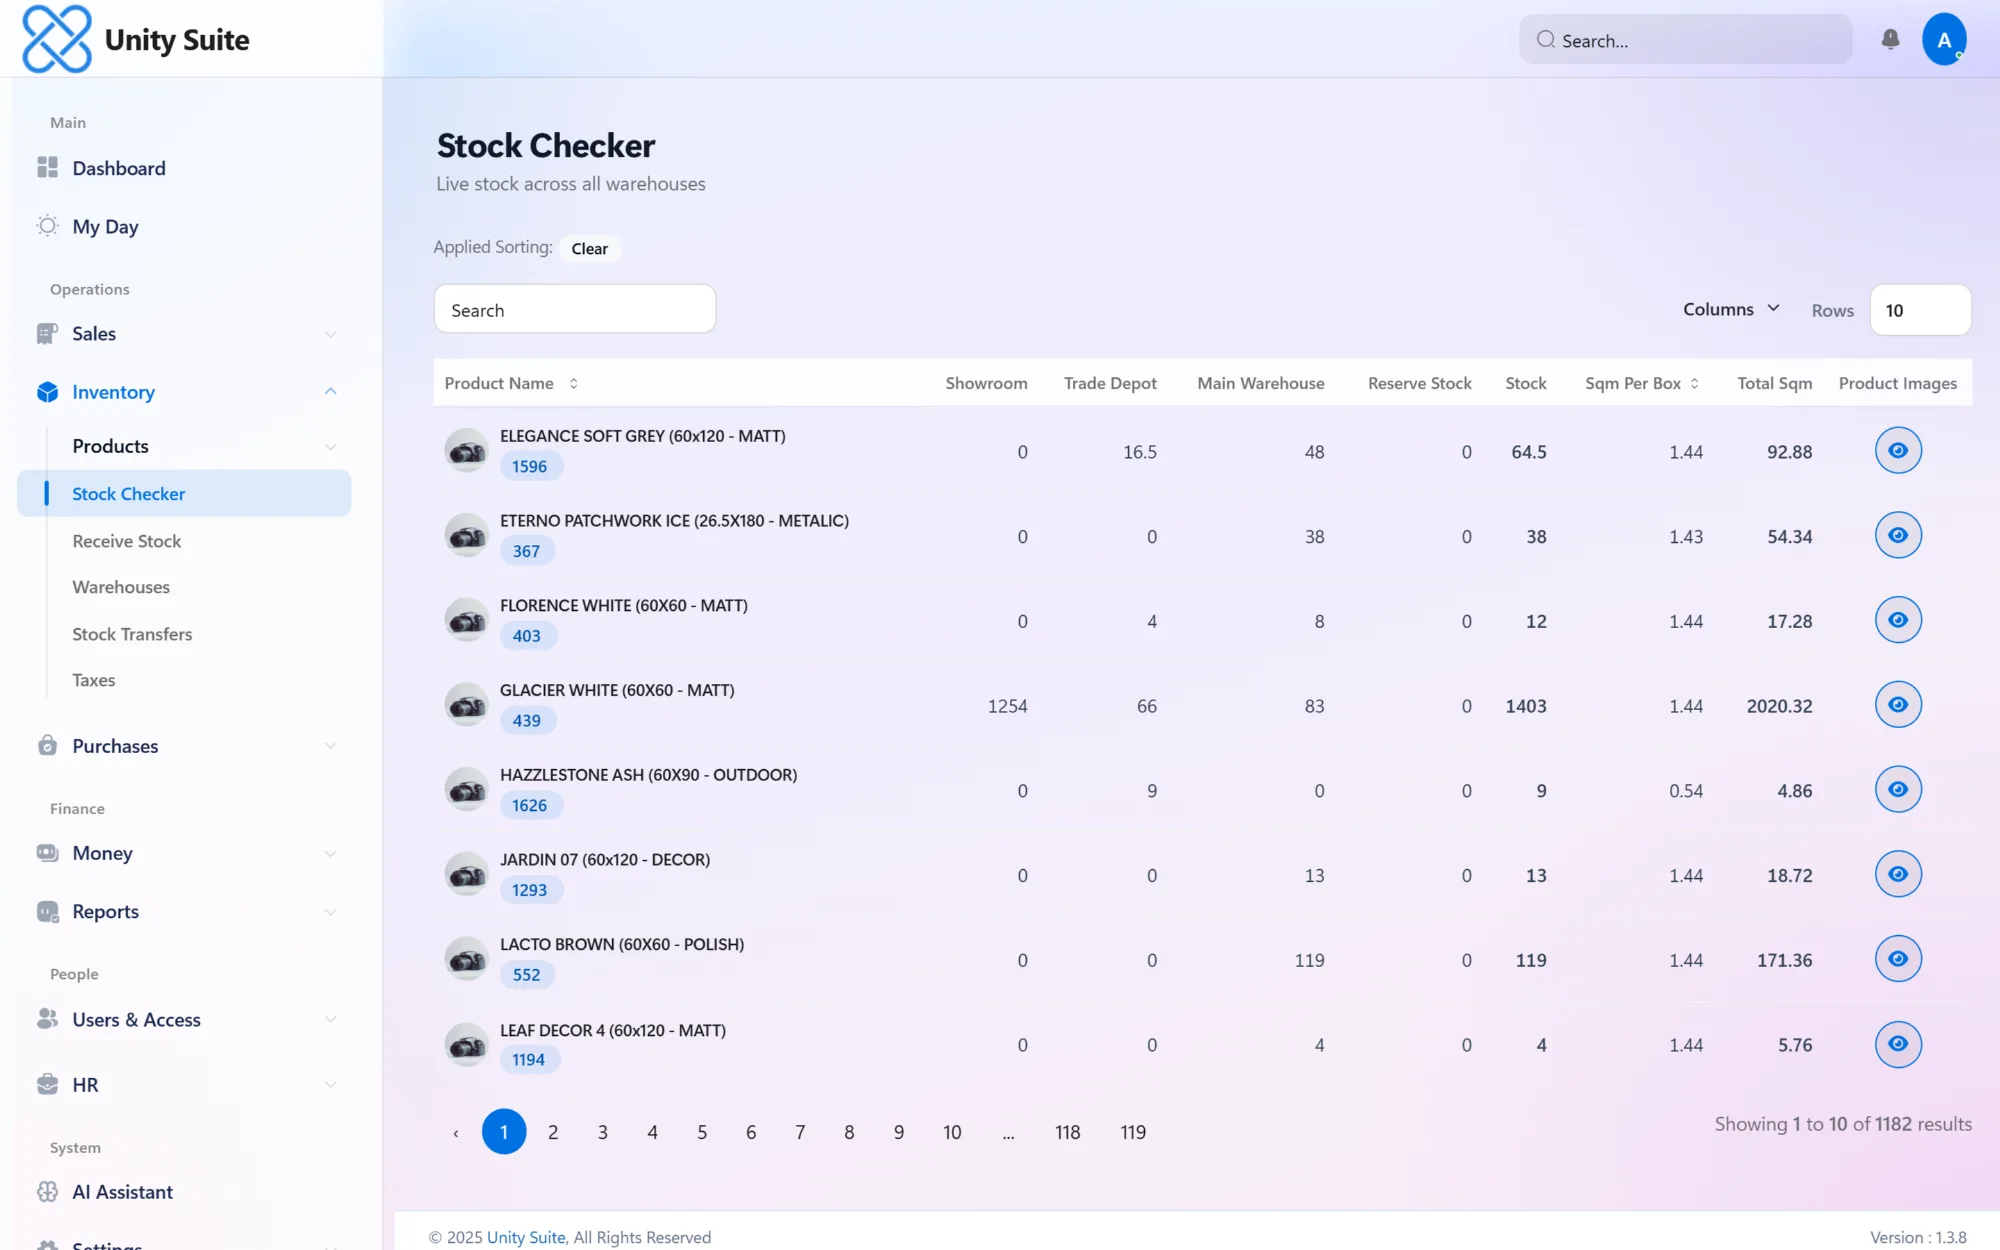Image resolution: width=2000 pixels, height=1250 pixels.
Task: Click the Sales sidebar icon
Action: click(x=47, y=334)
